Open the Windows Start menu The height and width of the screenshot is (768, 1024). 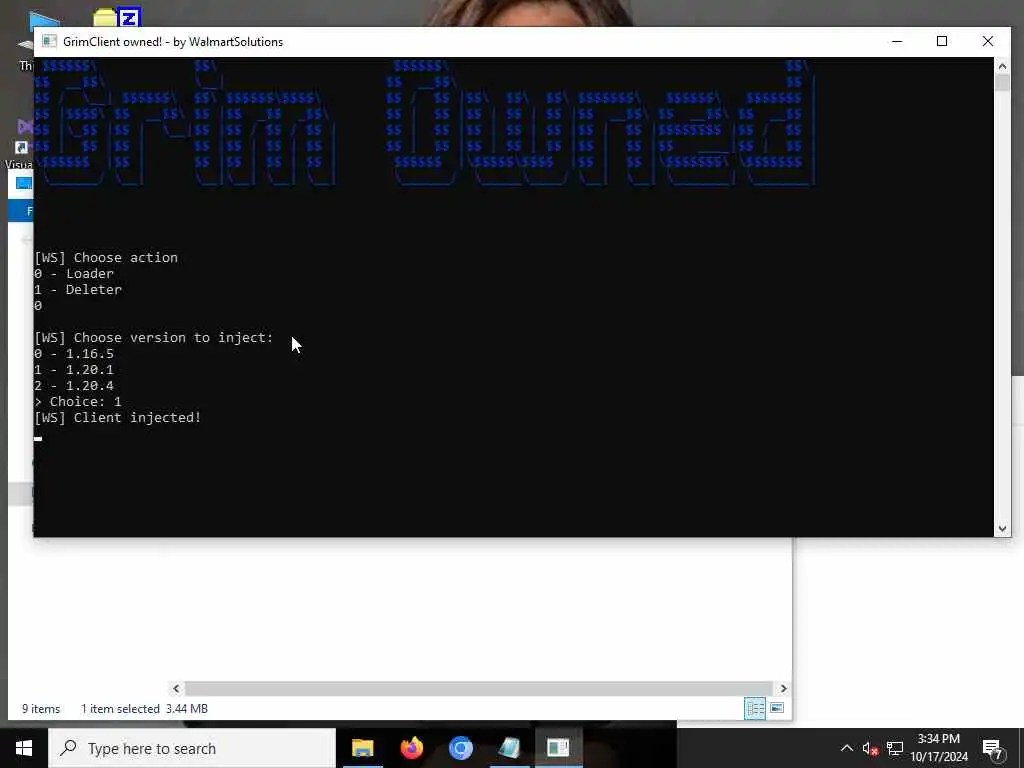(x=24, y=748)
